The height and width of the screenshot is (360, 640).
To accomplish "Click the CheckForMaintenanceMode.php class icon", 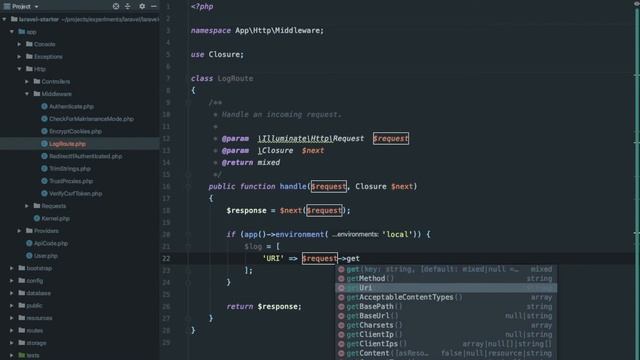I will [44, 119].
